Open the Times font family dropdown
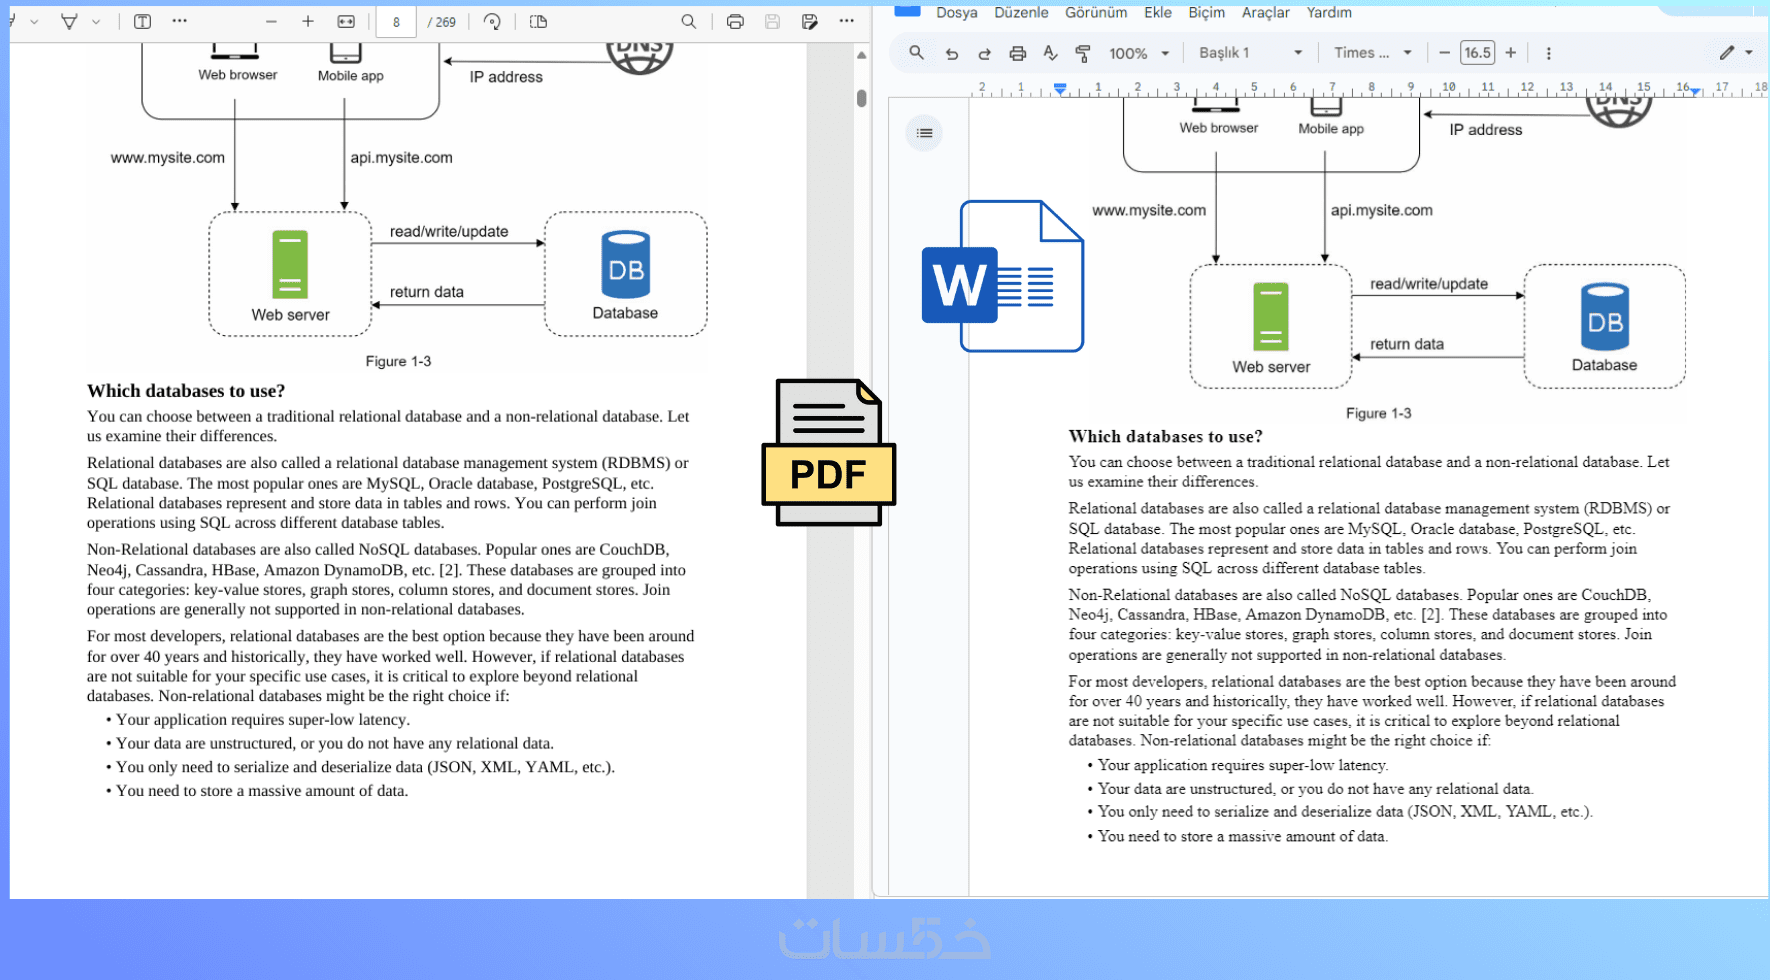The height and width of the screenshot is (980, 1770). tap(1373, 53)
